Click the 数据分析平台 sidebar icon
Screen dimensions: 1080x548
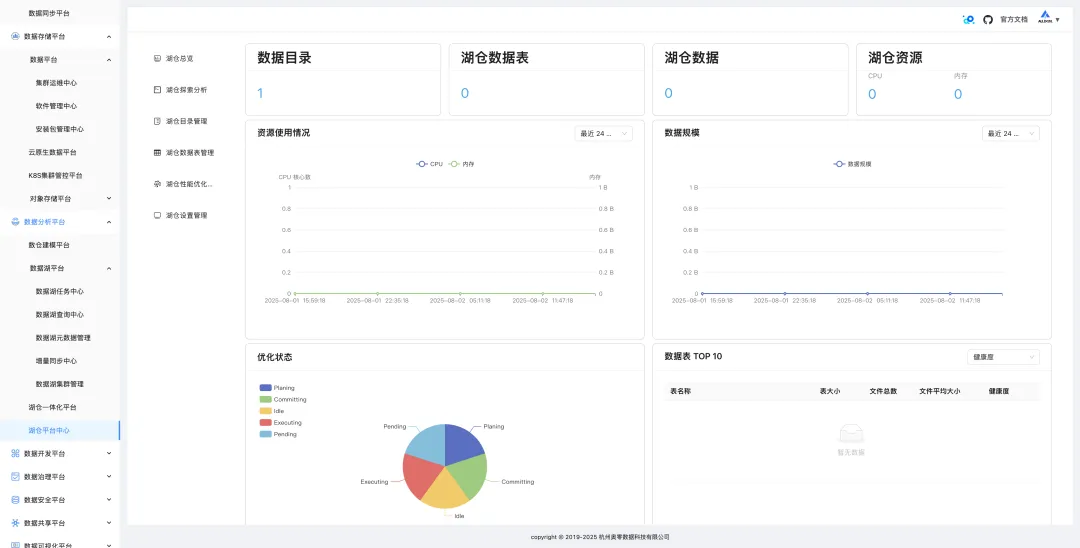coord(15,222)
